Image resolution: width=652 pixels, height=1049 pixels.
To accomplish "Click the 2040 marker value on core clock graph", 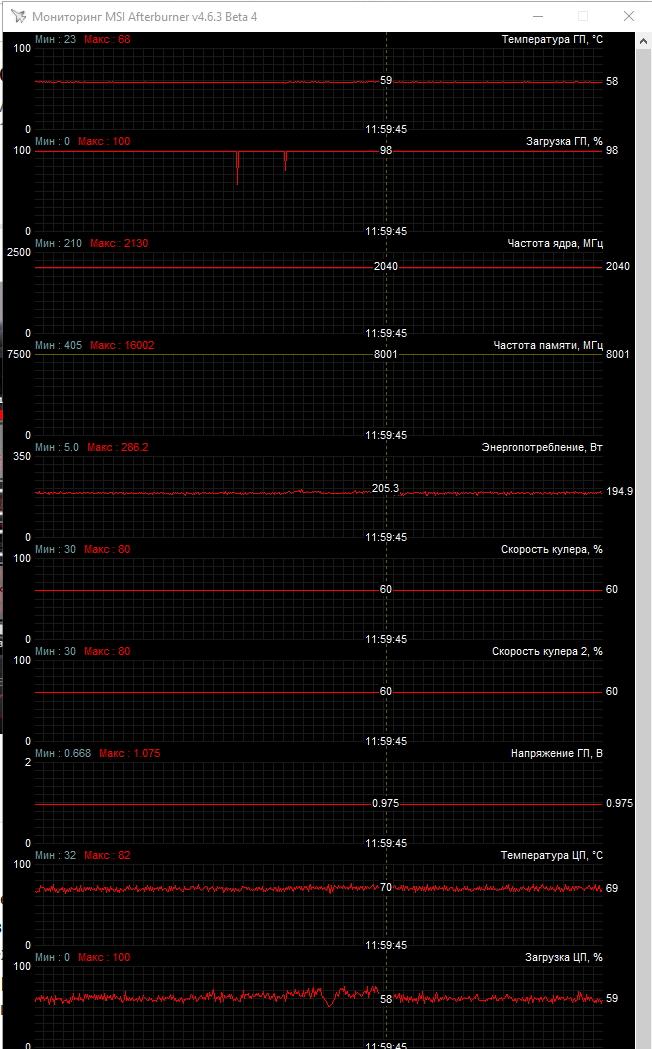I will (386, 266).
